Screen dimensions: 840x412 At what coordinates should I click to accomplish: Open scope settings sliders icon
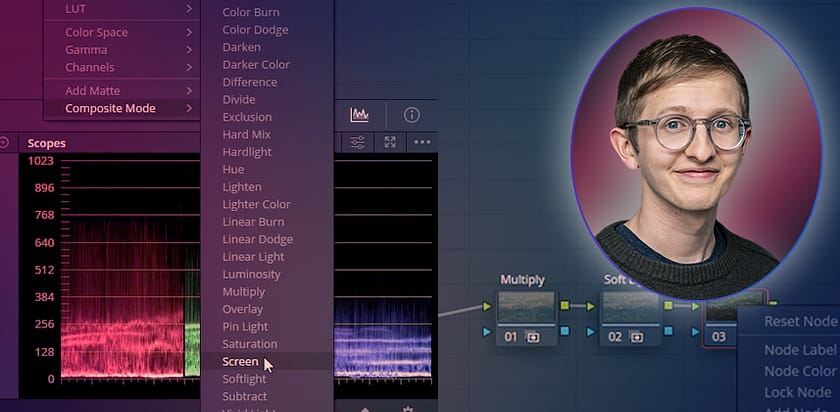pyautogui.click(x=357, y=143)
